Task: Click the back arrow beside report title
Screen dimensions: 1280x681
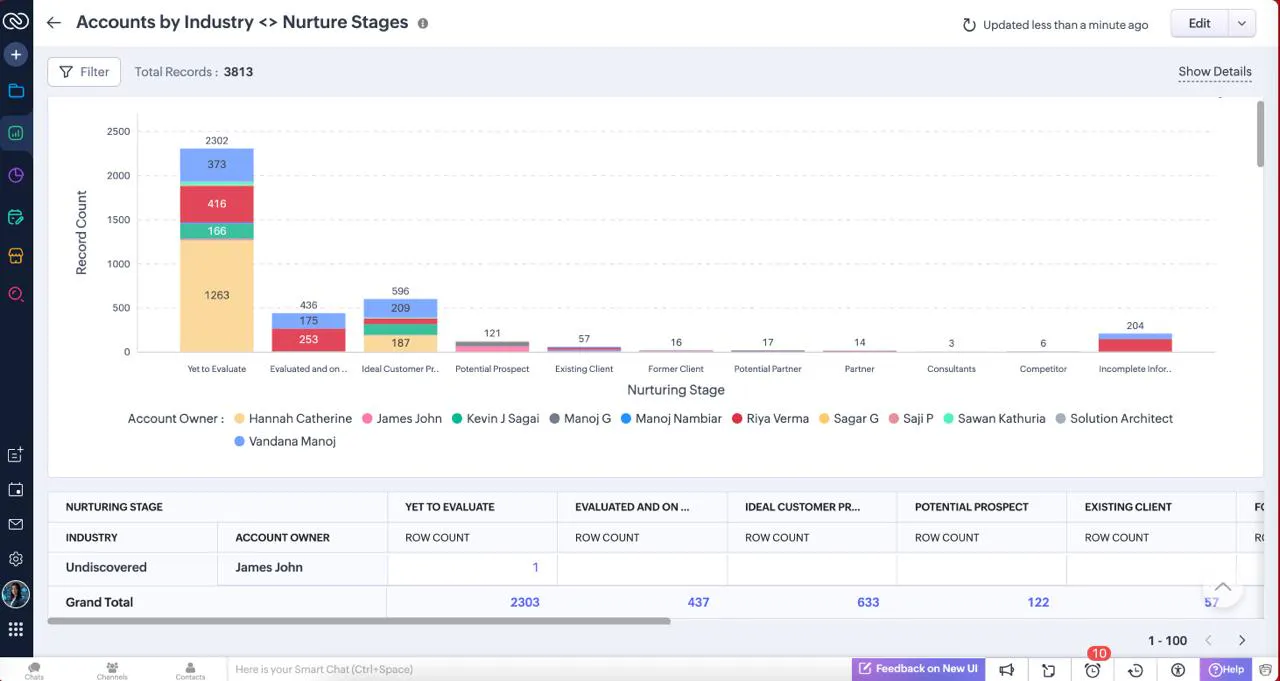Action: click(54, 23)
